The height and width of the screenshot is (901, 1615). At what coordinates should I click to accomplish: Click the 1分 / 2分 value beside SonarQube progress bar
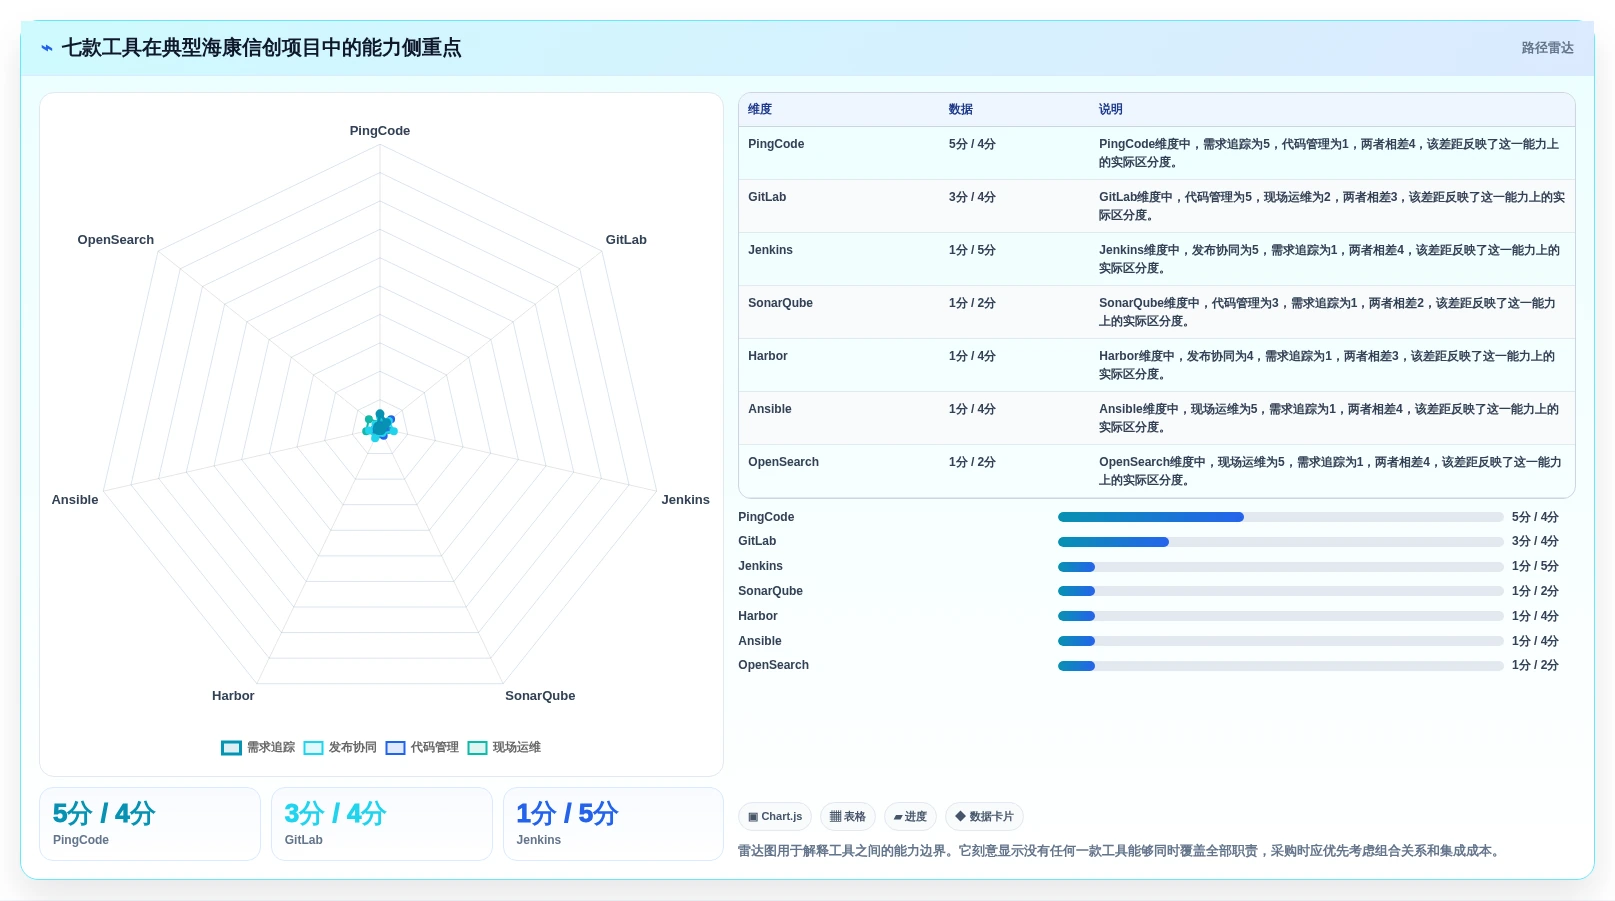click(1535, 591)
